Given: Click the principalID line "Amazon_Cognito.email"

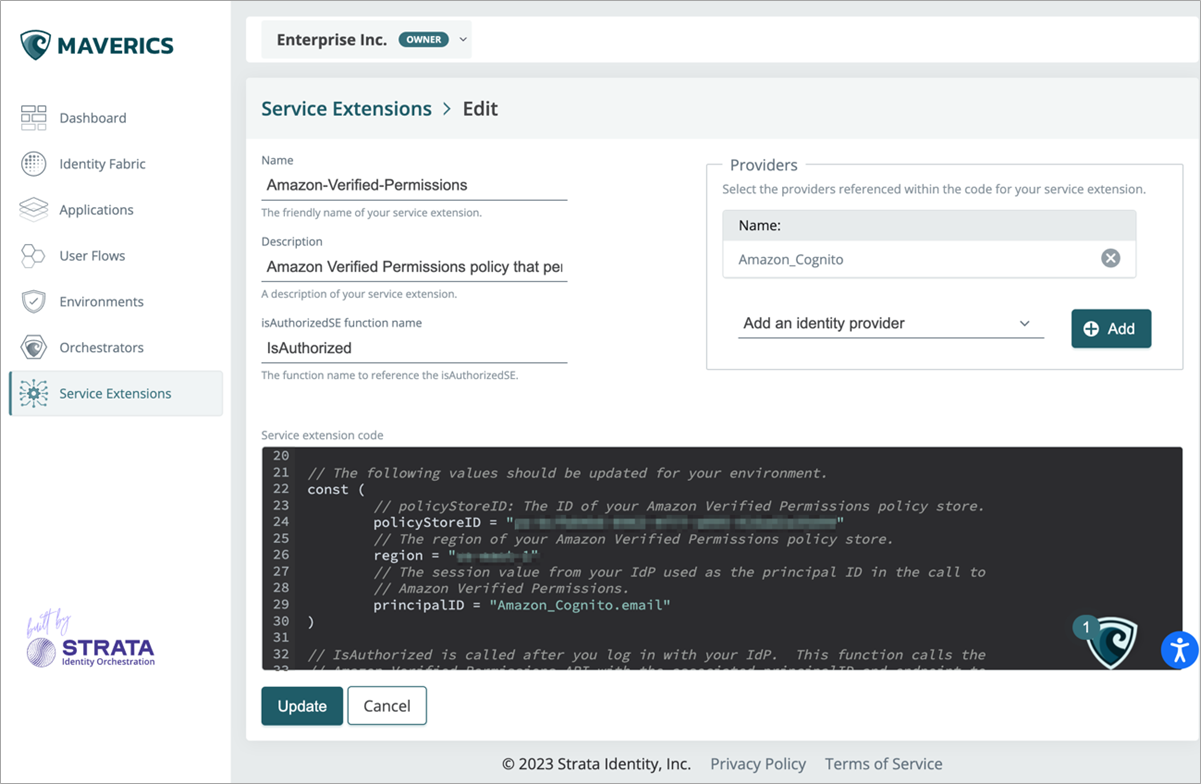Looking at the screenshot, I should coord(522,605).
